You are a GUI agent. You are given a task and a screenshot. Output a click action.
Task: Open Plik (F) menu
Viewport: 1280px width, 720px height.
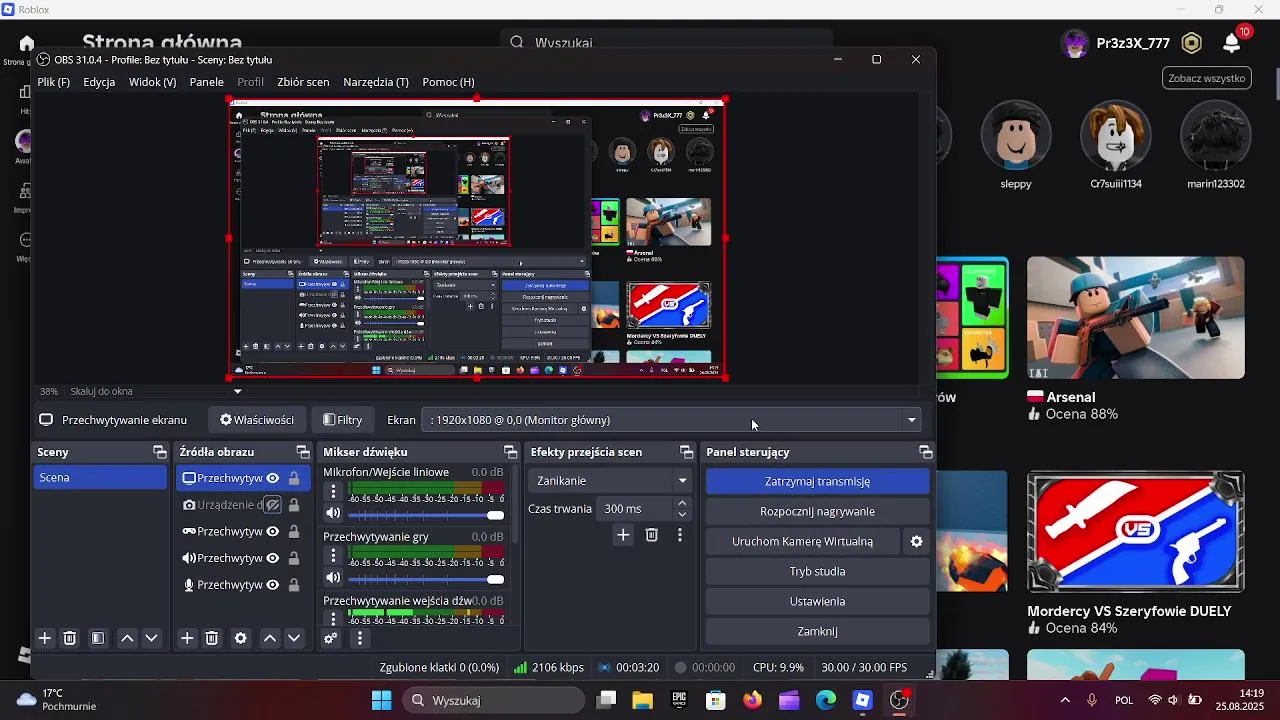pos(54,82)
